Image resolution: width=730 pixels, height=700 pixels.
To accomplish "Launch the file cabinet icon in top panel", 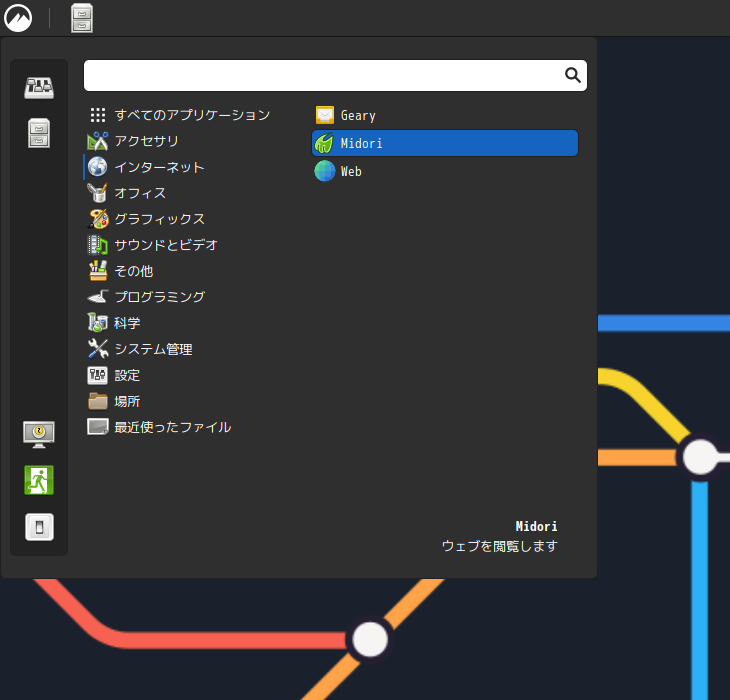I will coord(82,18).
